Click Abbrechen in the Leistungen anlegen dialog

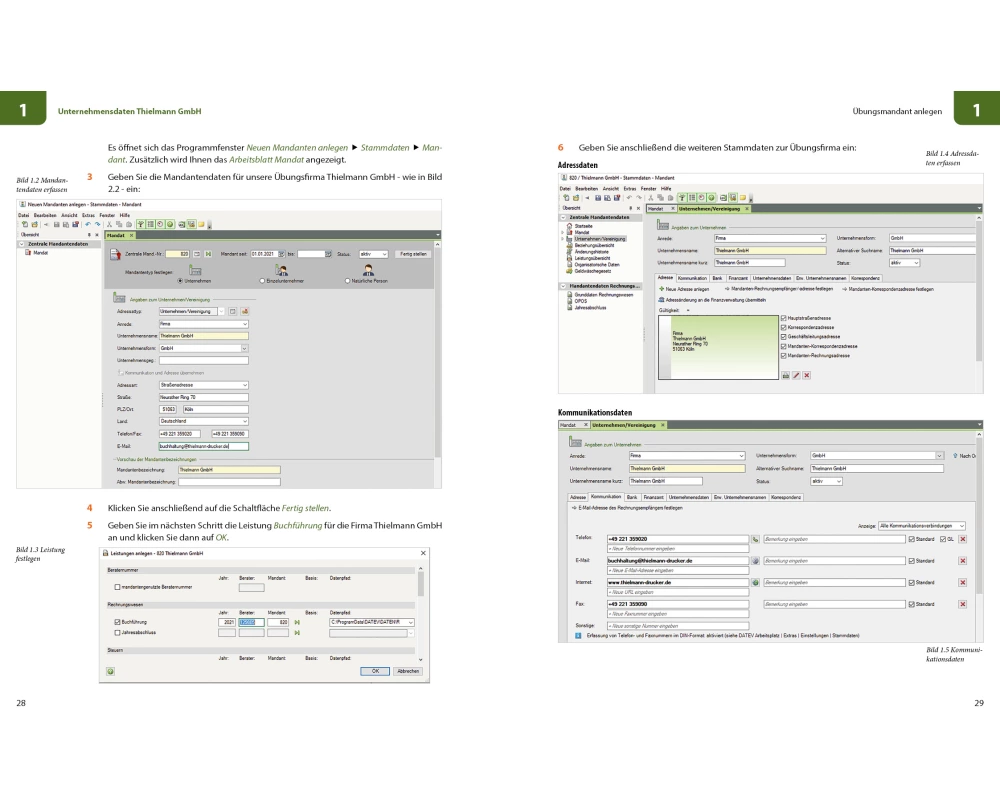click(x=408, y=671)
